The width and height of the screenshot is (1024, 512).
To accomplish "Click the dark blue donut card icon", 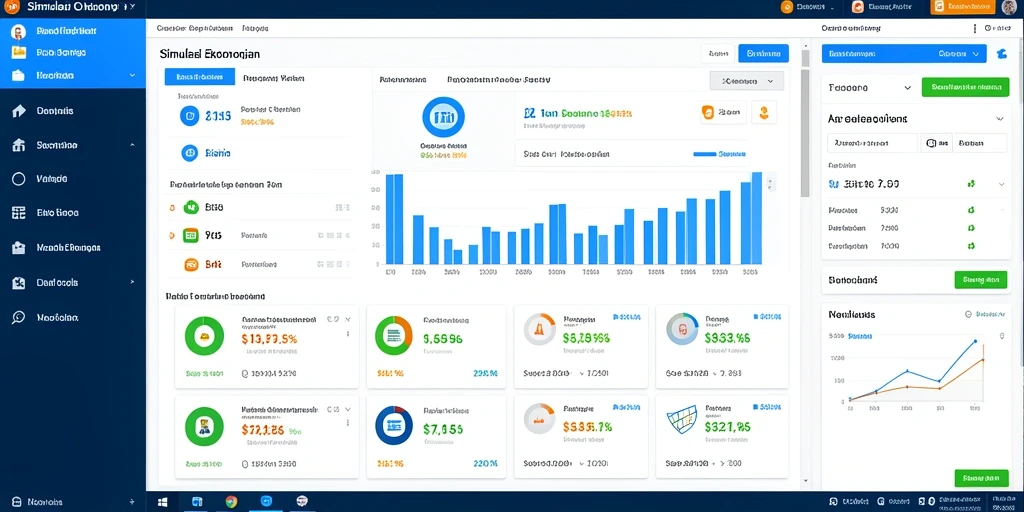I will click(x=394, y=424).
